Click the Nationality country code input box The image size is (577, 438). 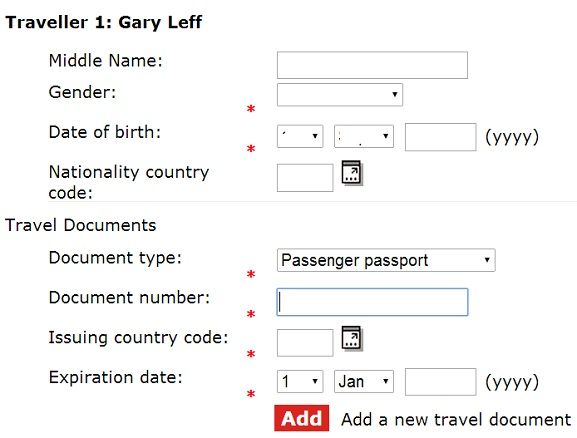click(x=305, y=178)
